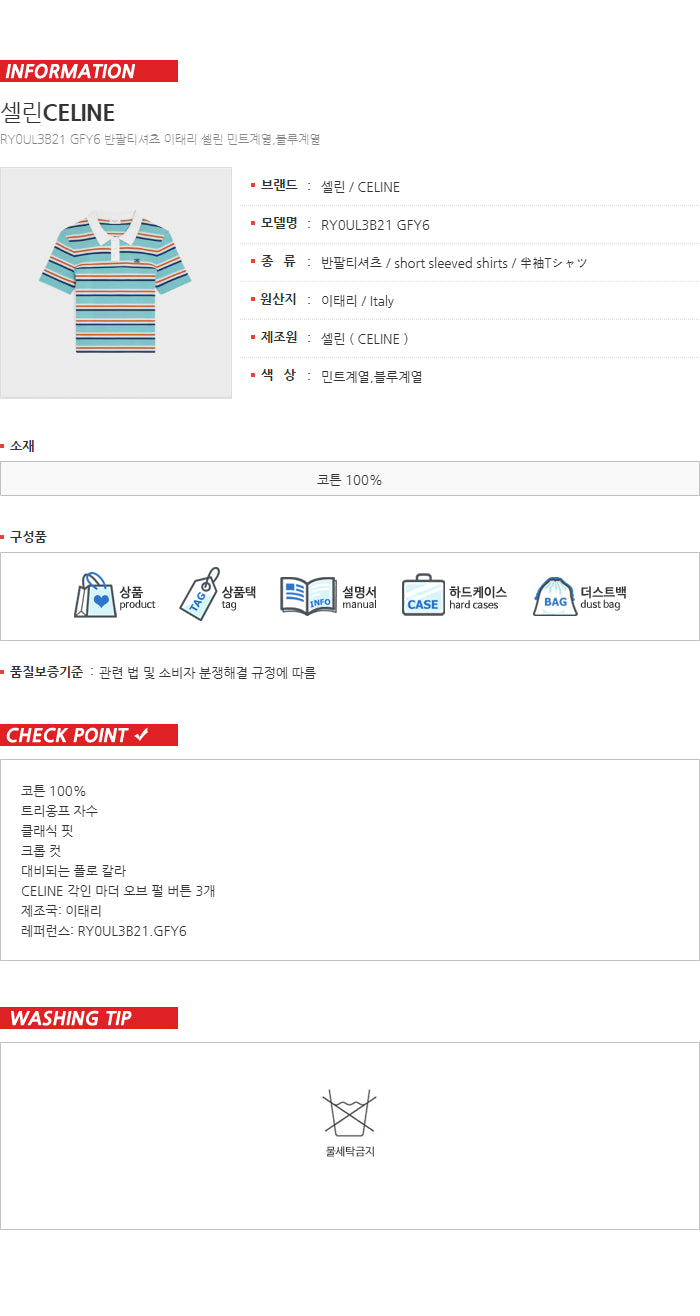Click the 구성품 section label

(x=28, y=537)
